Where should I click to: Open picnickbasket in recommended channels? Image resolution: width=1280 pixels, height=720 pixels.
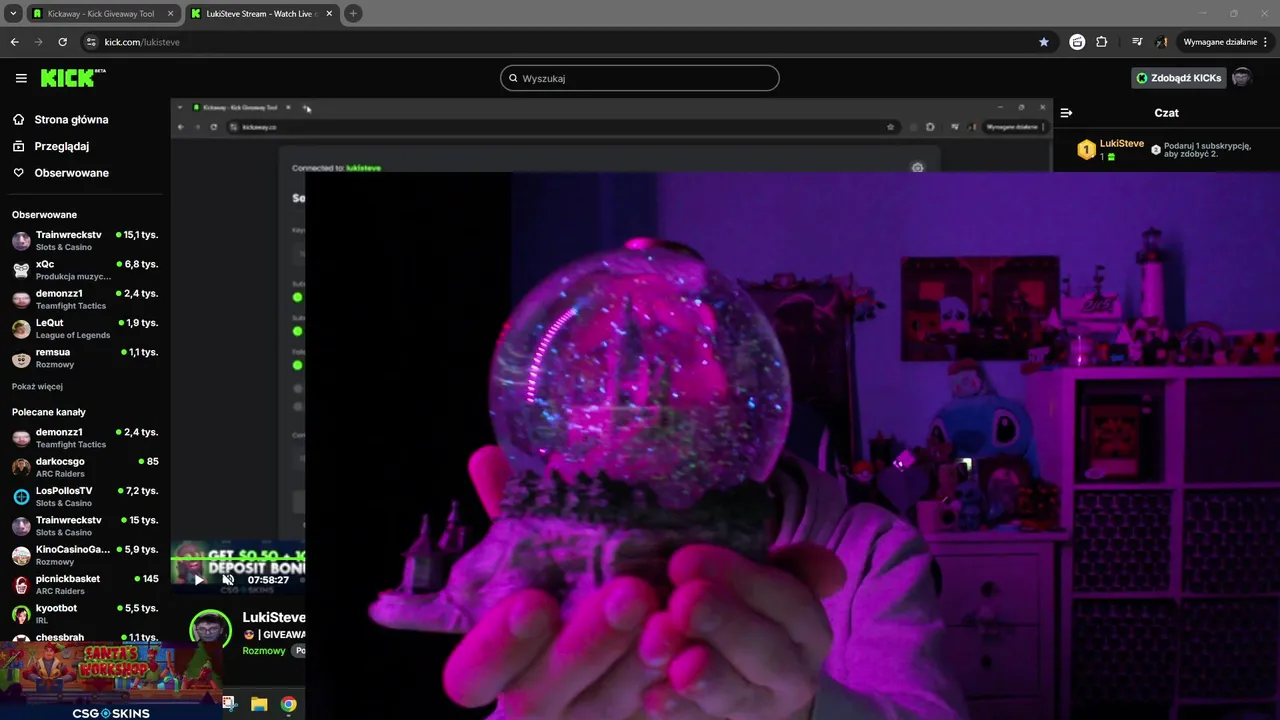[x=85, y=584]
